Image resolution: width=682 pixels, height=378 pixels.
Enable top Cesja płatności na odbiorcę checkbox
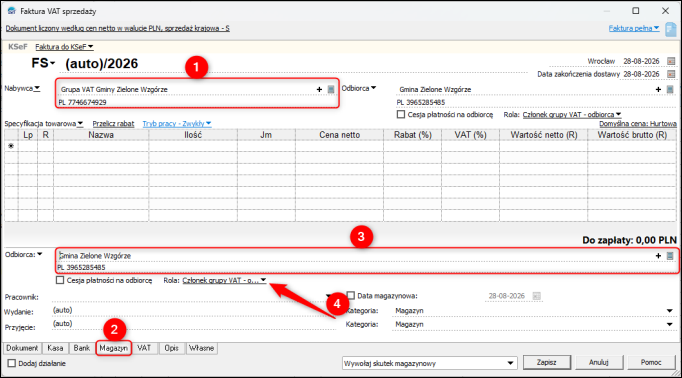click(401, 114)
